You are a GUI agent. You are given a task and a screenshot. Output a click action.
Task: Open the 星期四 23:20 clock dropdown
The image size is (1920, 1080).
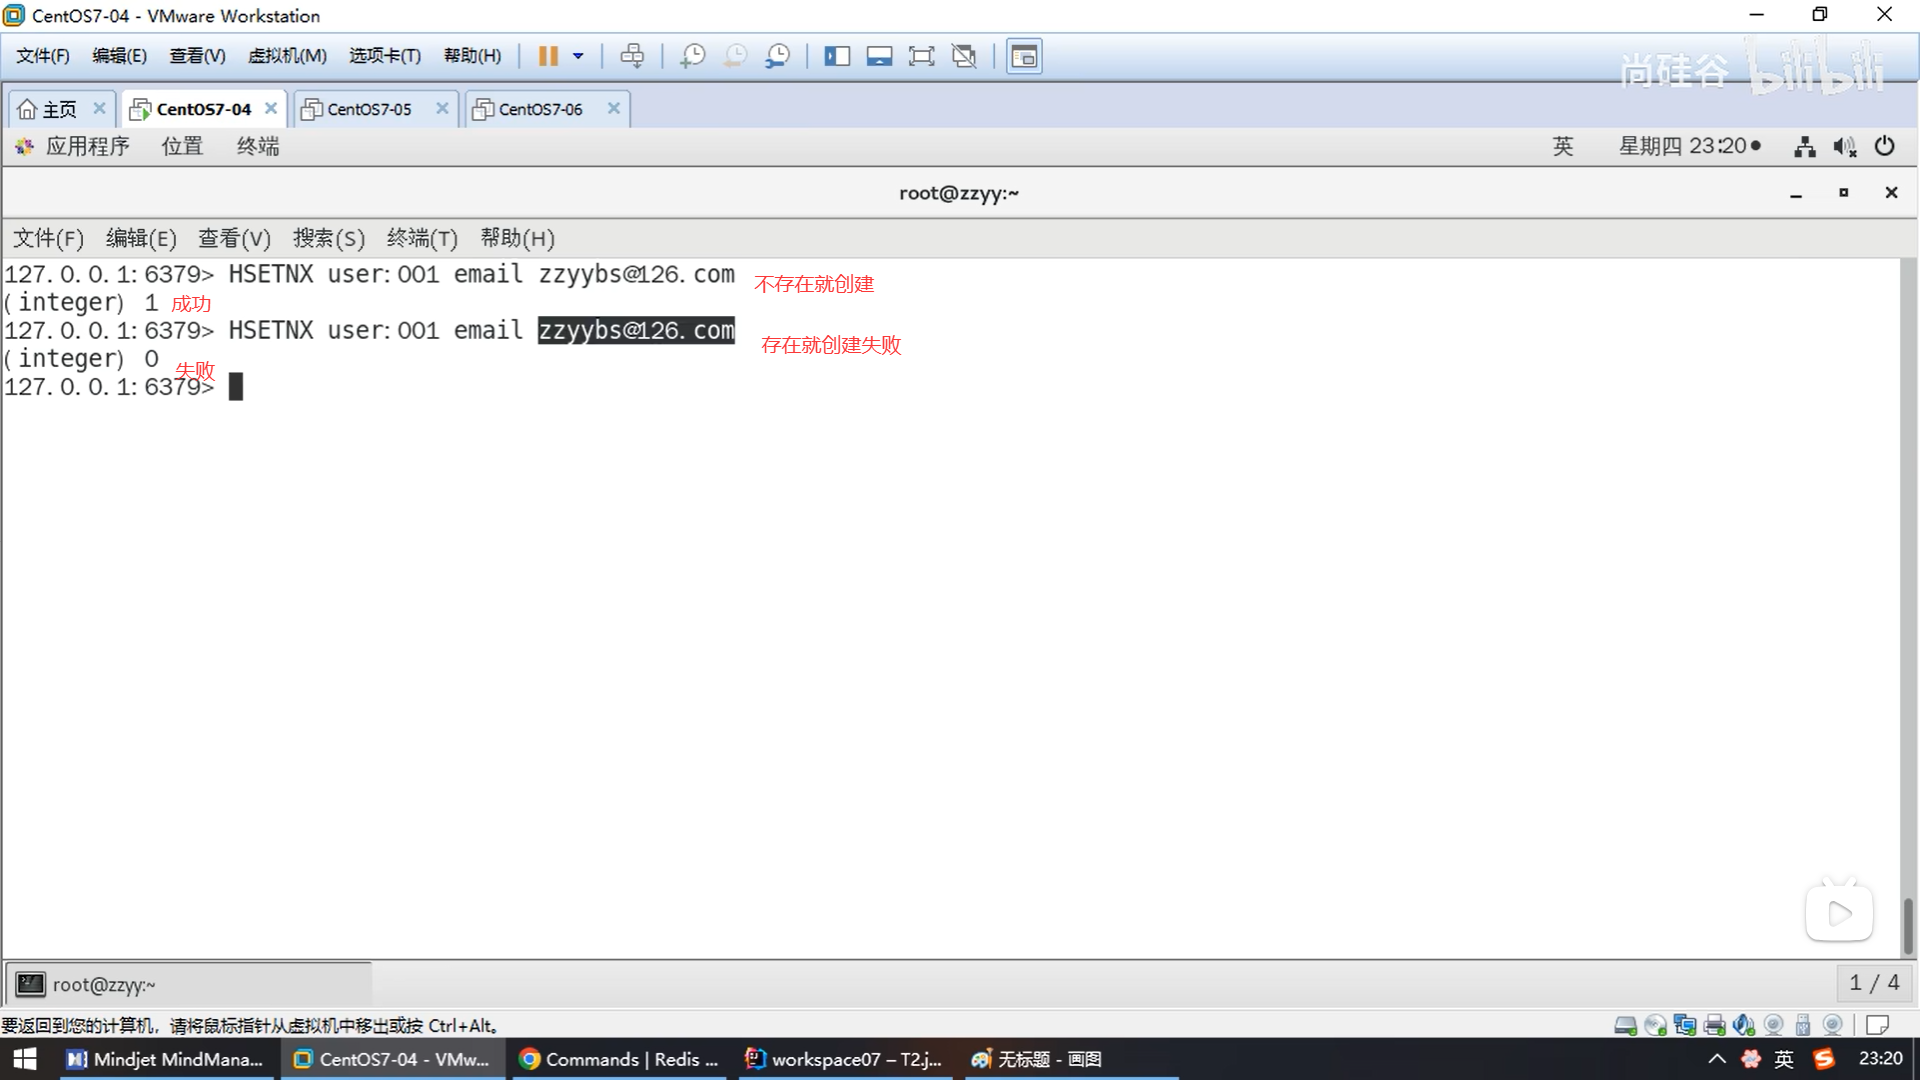click(x=1688, y=146)
